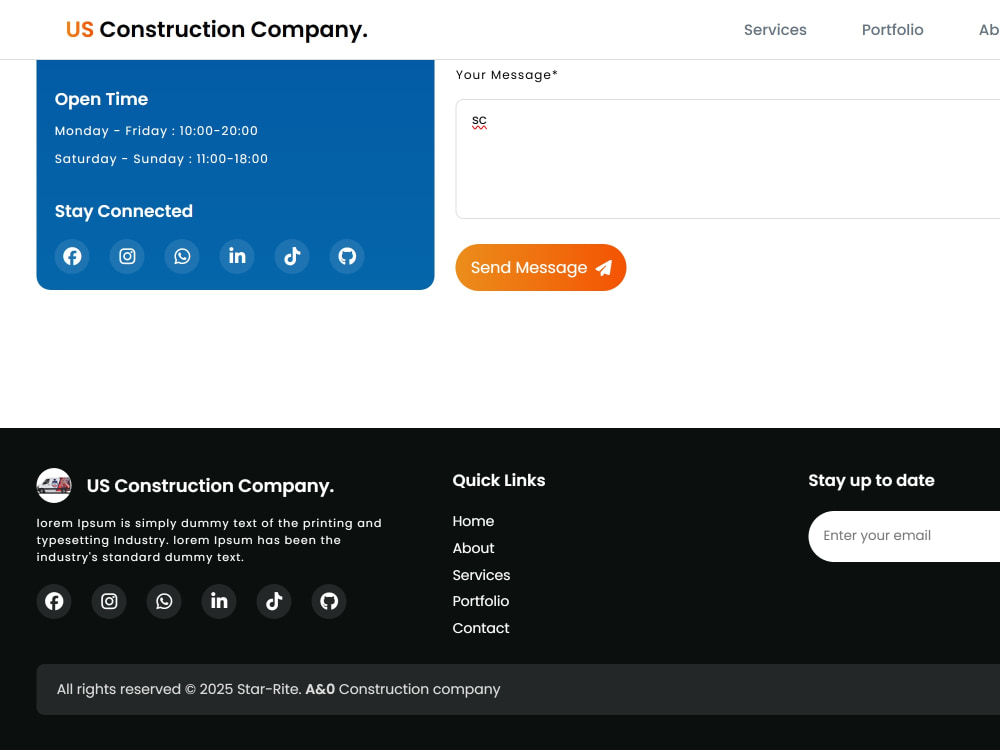Screen dimensions: 1000x750
Task: Open Services in the top navigation
Action: pyautogui.click(x=775, y=30)
